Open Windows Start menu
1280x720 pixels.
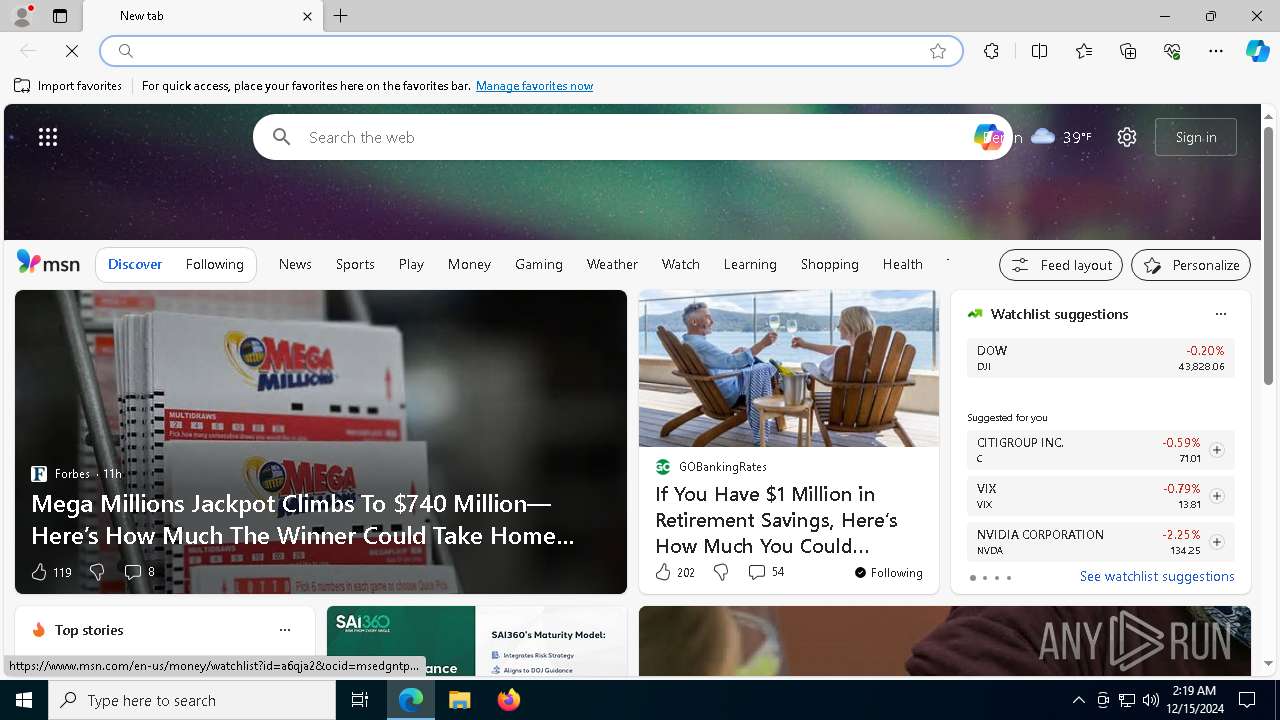[24, 700]
